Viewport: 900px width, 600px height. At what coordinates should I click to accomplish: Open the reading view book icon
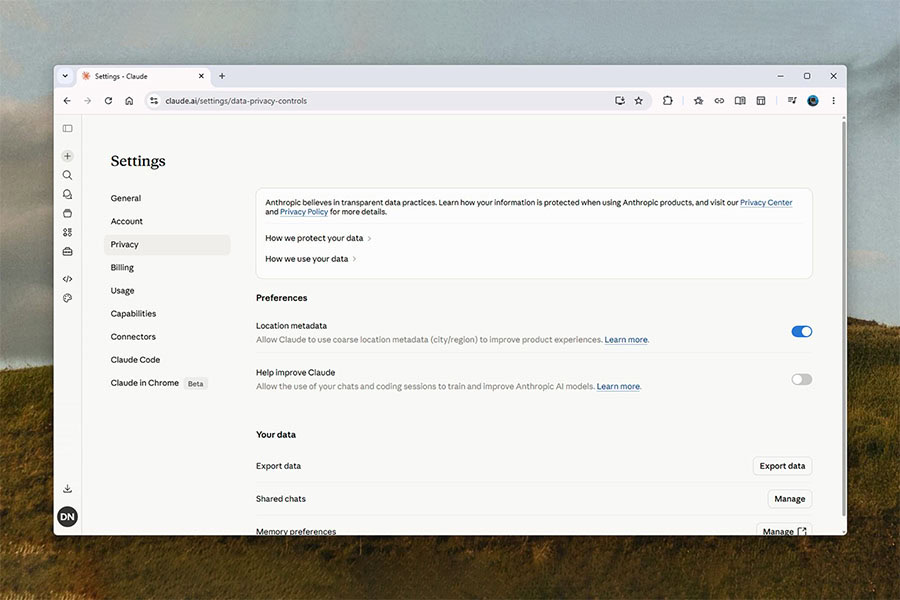pos(740,101)
